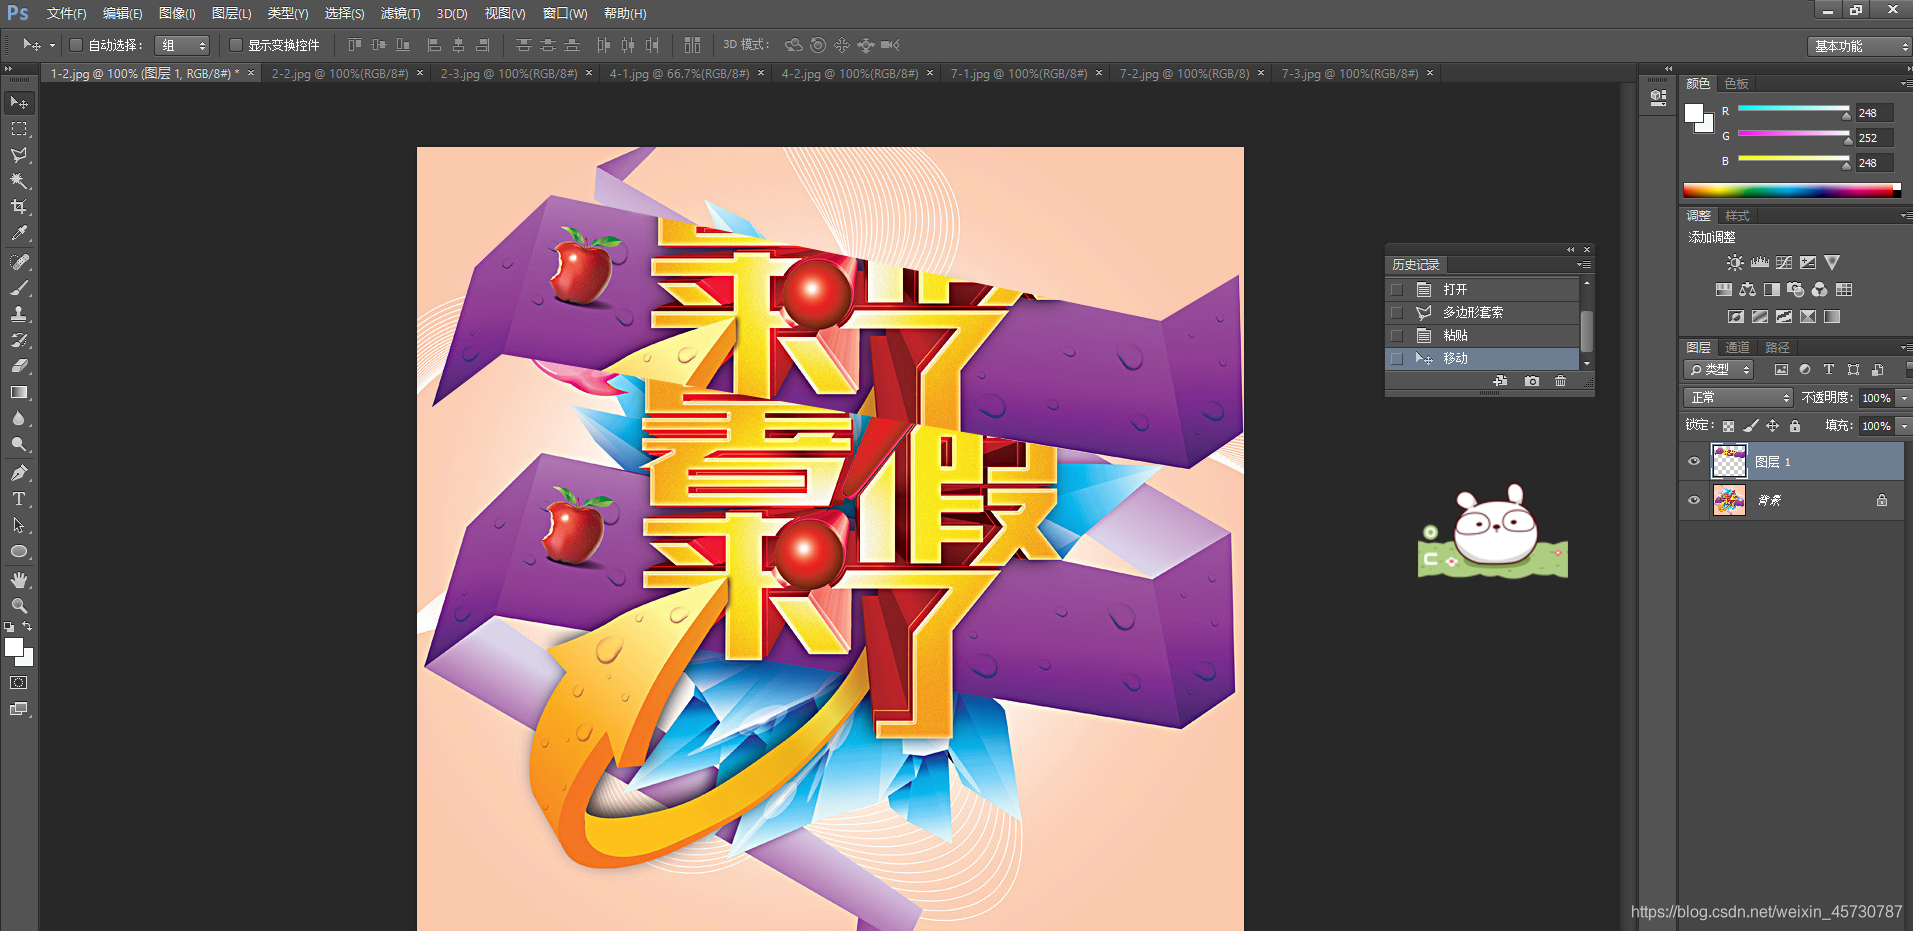Delete current state in History panel
The image size is (1913, 931).
(x=1560, y=381)
